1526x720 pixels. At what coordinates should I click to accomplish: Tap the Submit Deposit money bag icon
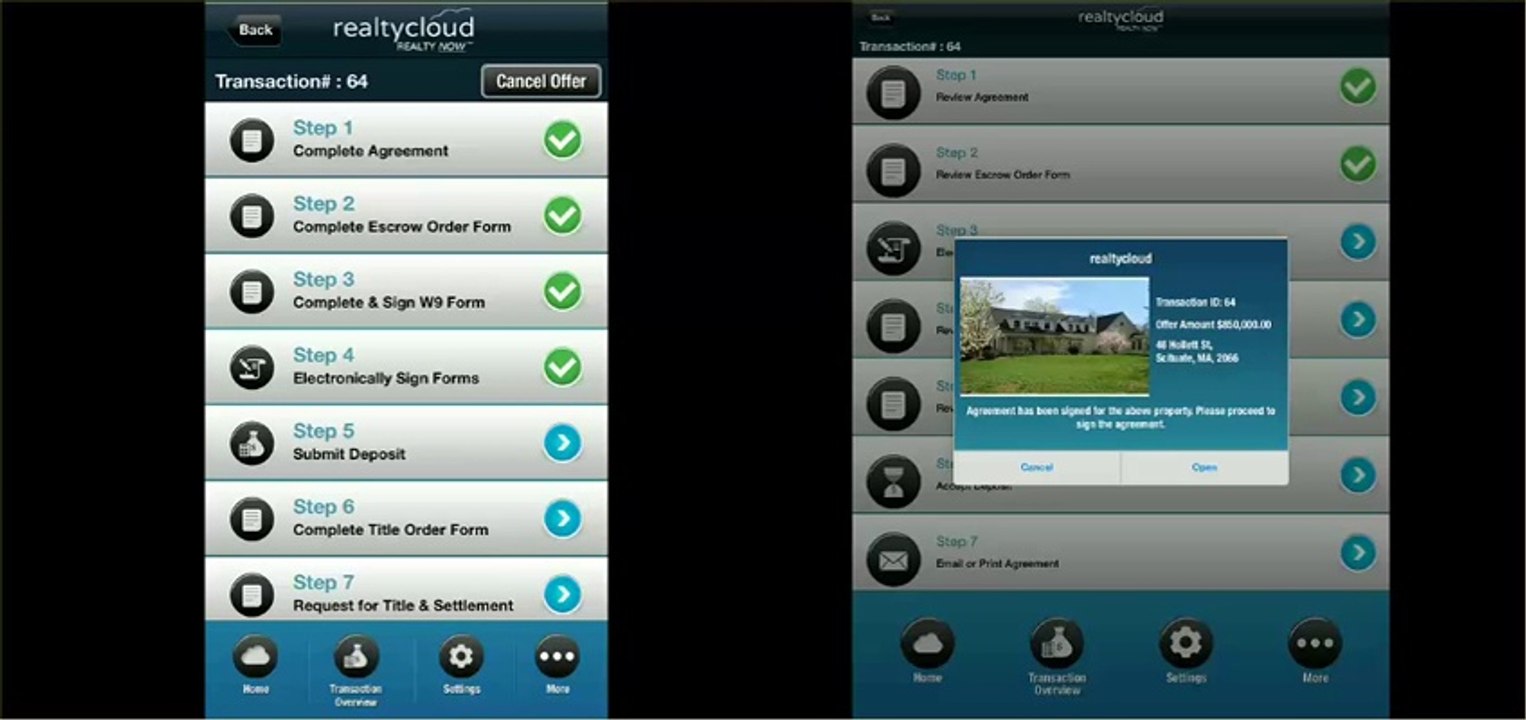[x=252, y=443]
